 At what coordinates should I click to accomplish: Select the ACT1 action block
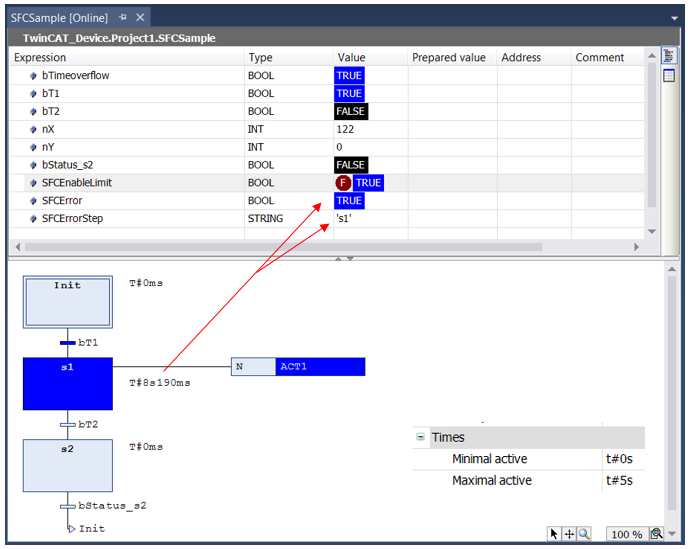pyautogui.click(x=320, y=367)
